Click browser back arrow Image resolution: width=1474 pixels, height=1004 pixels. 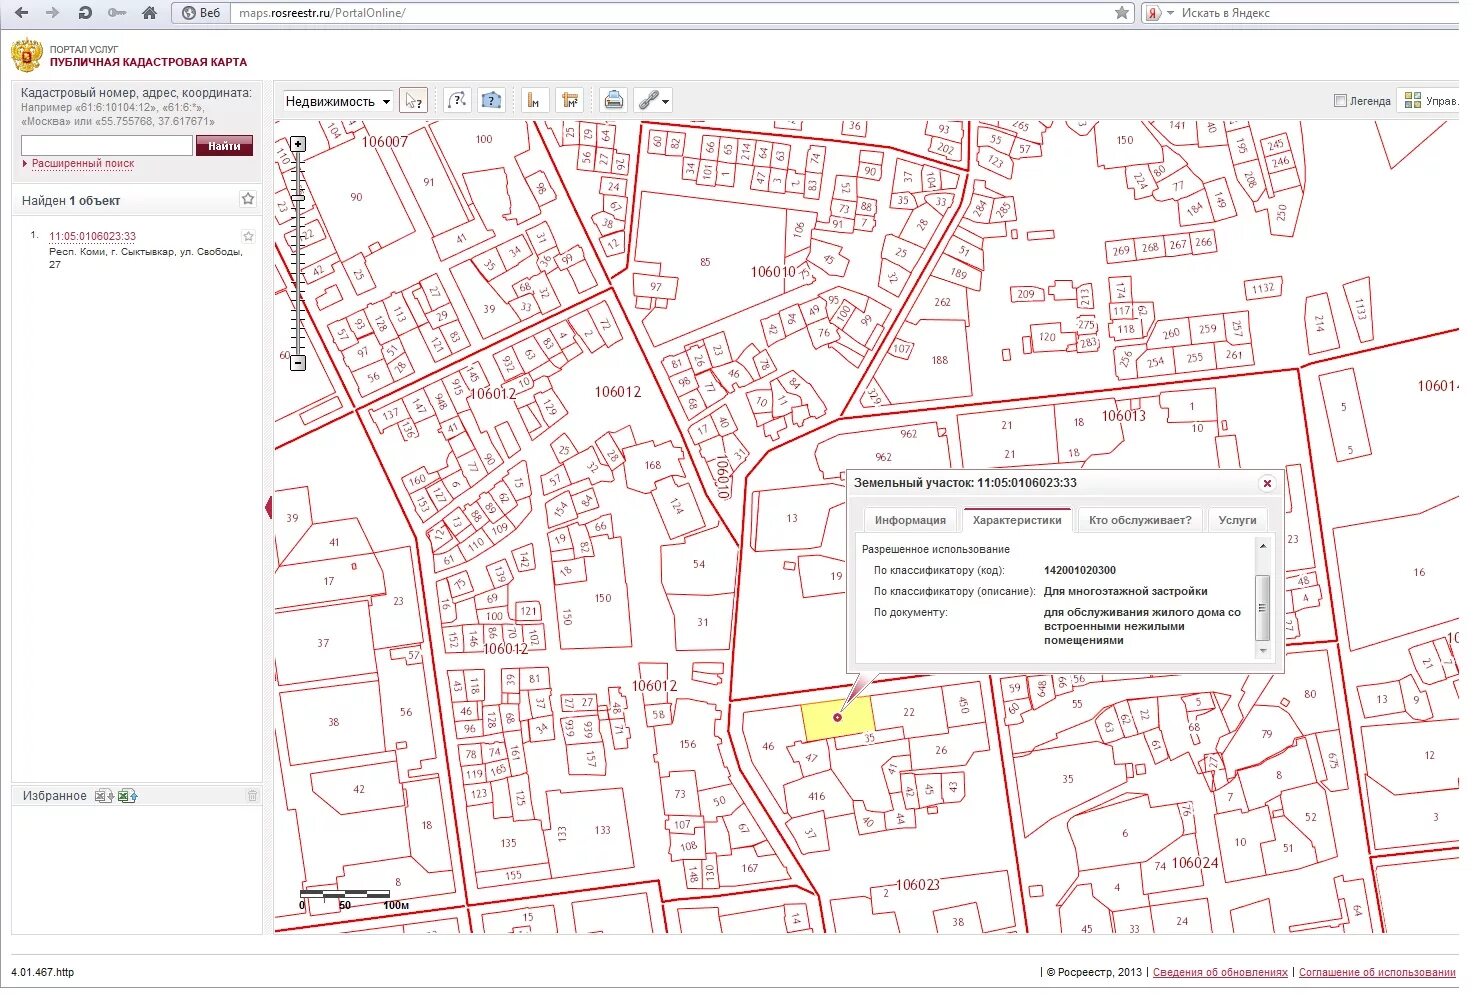point(22,13)
